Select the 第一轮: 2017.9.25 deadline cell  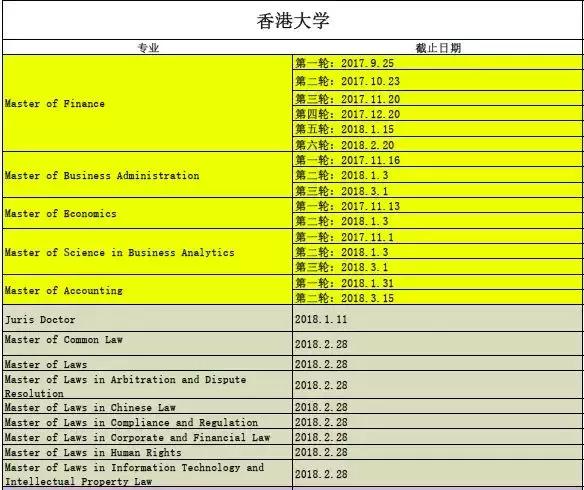438,63
